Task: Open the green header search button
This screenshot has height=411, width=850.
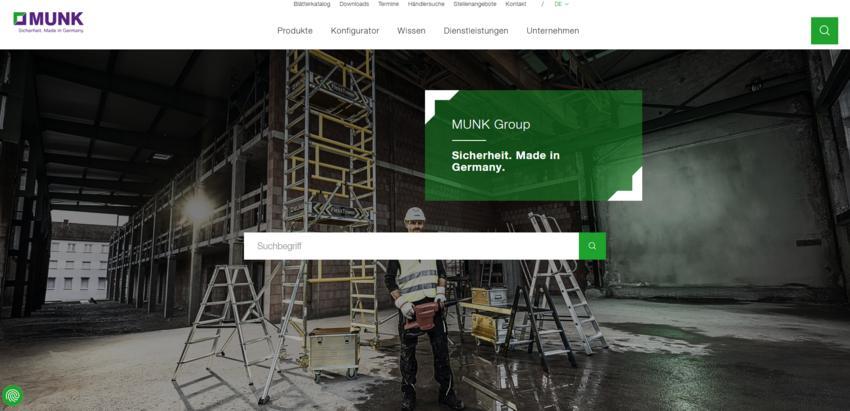Action: (x=824, y=31)
